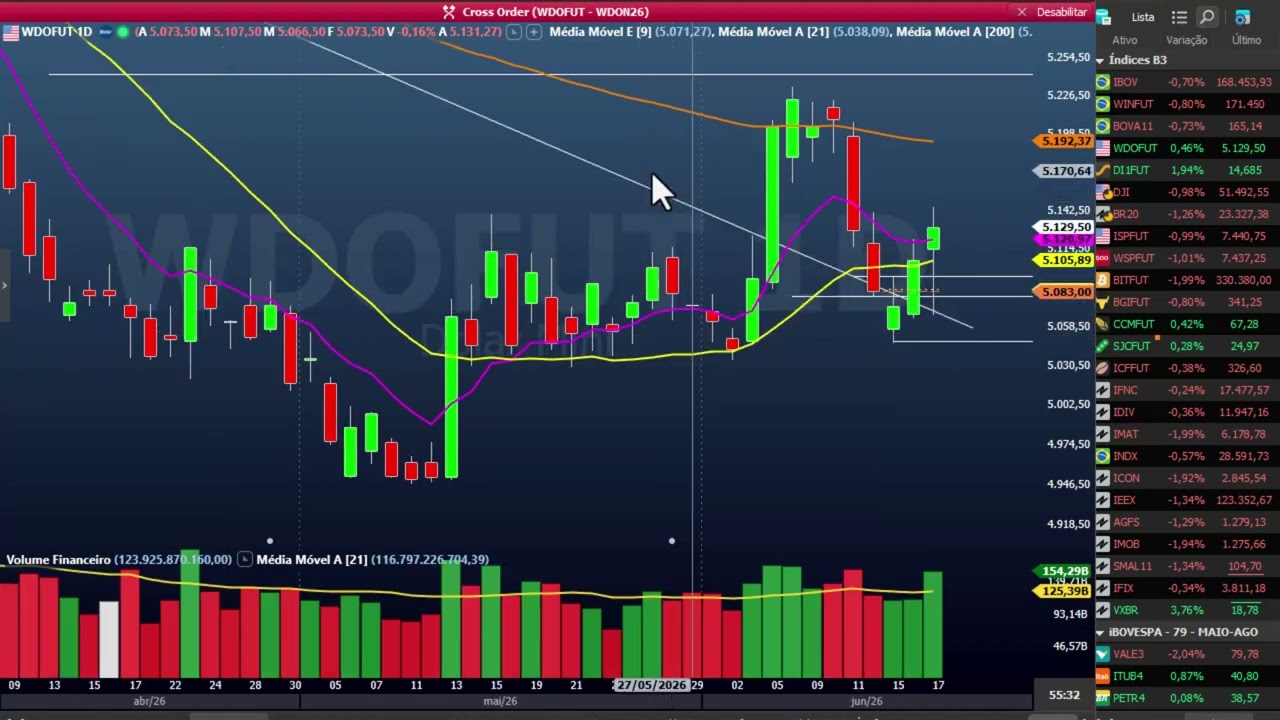Open the watchlist settings gear icon
This screenshot has width=1280, height=720.
click(1242, 17)
